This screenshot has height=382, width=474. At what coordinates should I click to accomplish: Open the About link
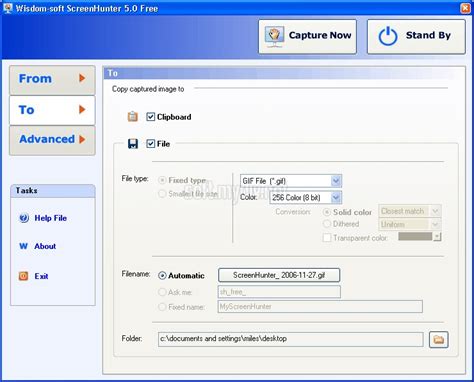pyautogui.click(x=45, y=246)
